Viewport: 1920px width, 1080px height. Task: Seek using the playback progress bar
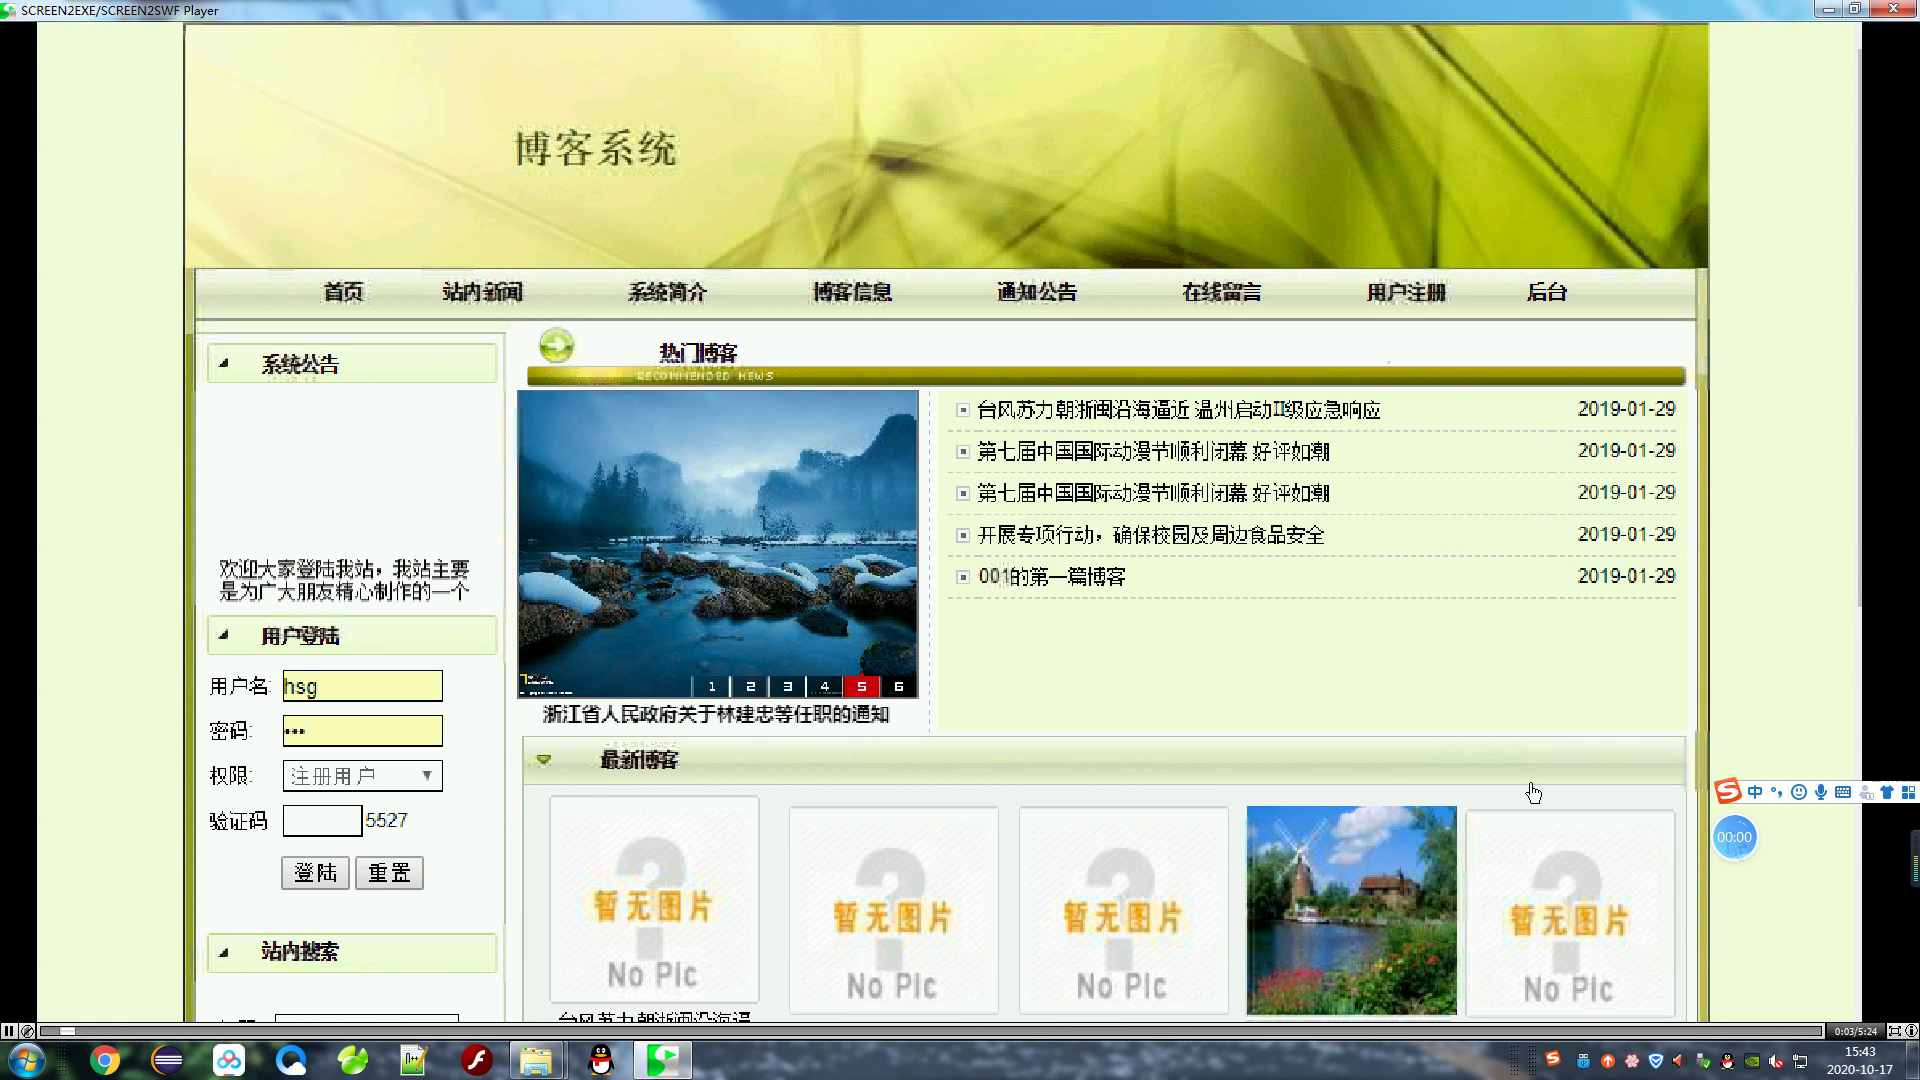[x=930, y=1031]
